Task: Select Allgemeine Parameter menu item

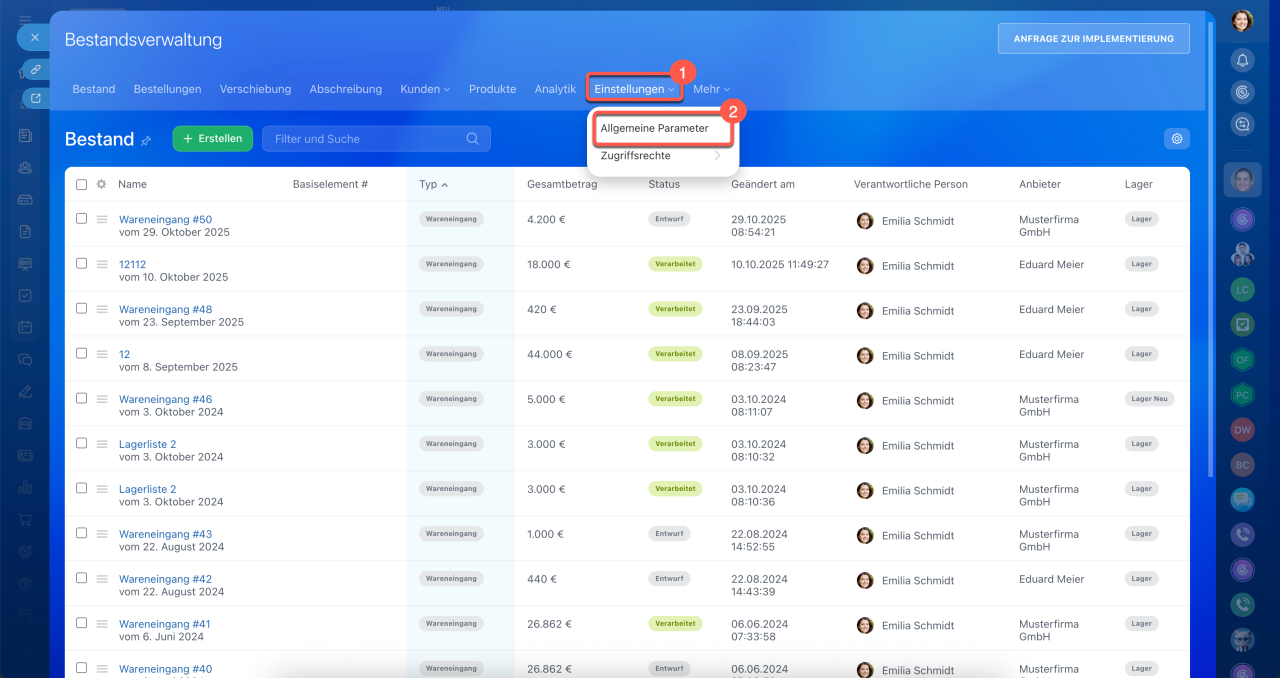Action: pyautogui.click(x=654, y=128)
